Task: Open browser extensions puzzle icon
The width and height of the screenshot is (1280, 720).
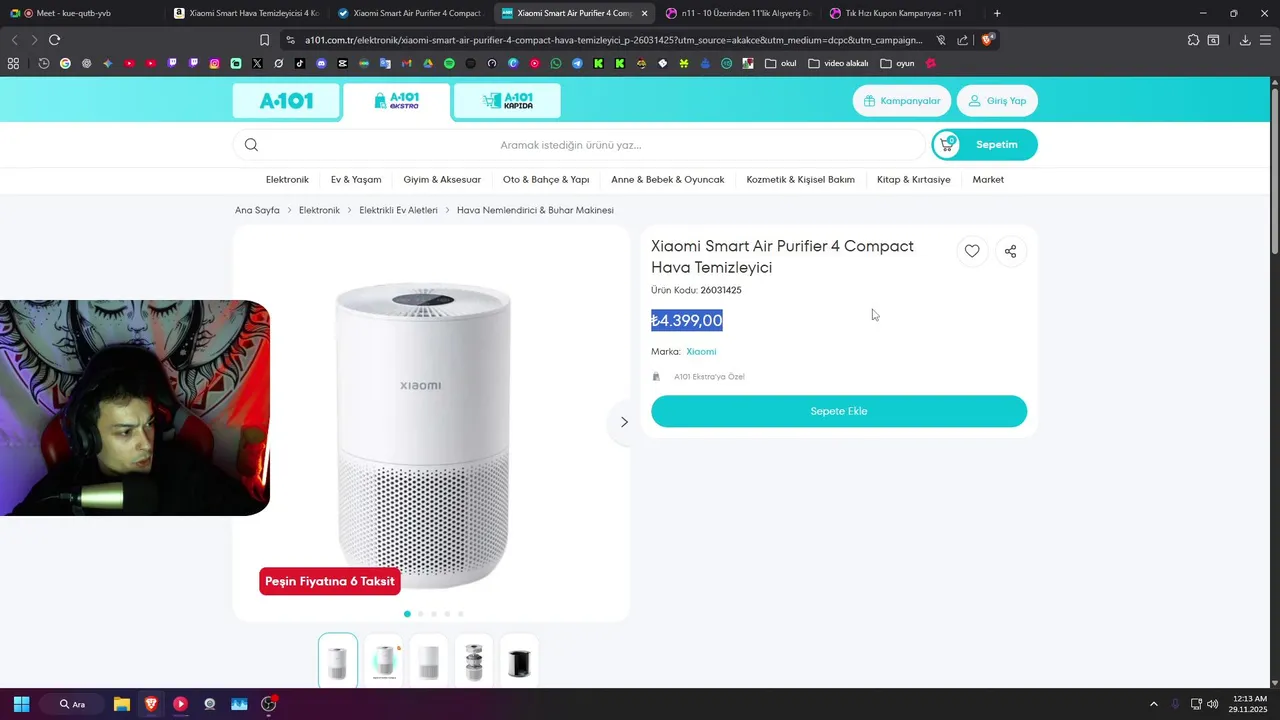Action: tap(1193, 40)
